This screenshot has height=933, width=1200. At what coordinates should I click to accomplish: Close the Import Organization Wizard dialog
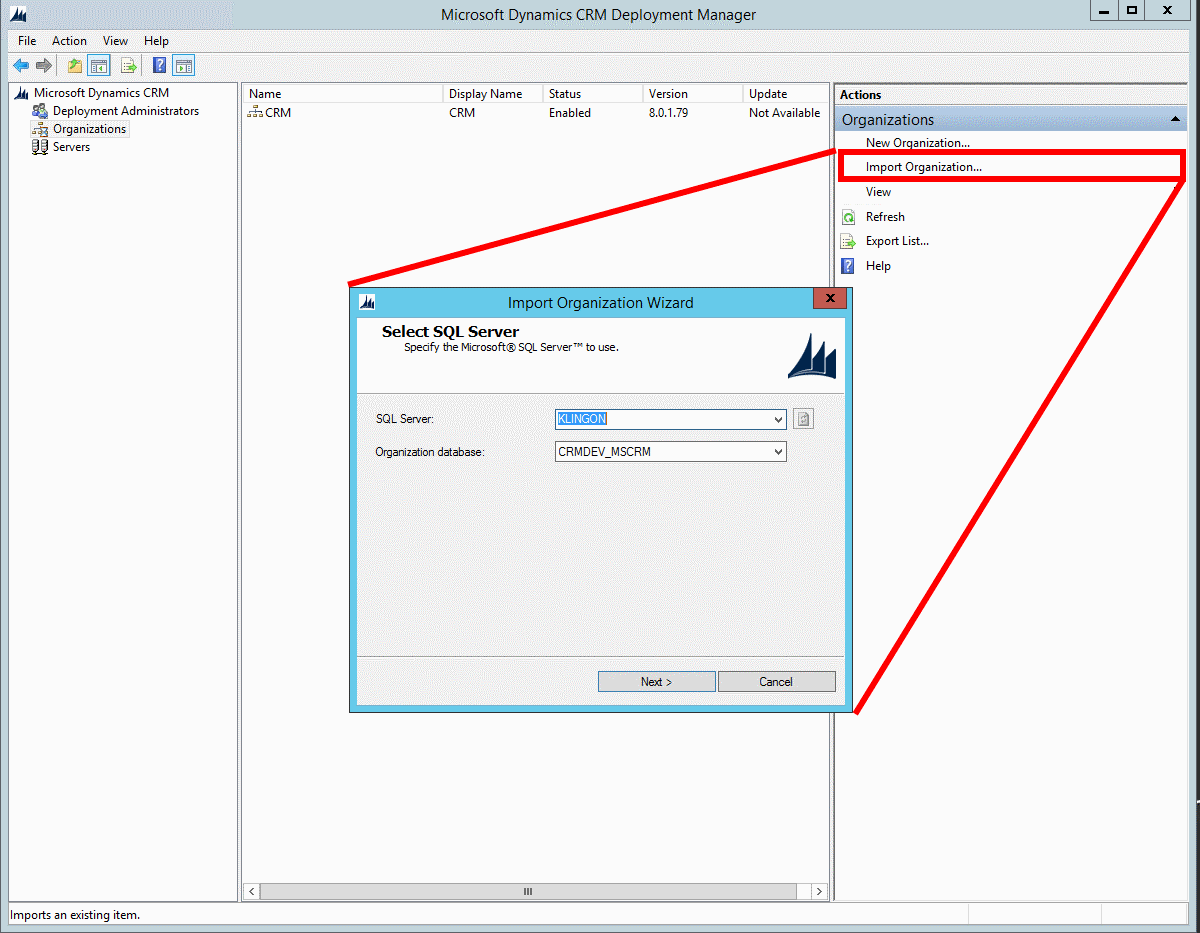click(830, 299)
